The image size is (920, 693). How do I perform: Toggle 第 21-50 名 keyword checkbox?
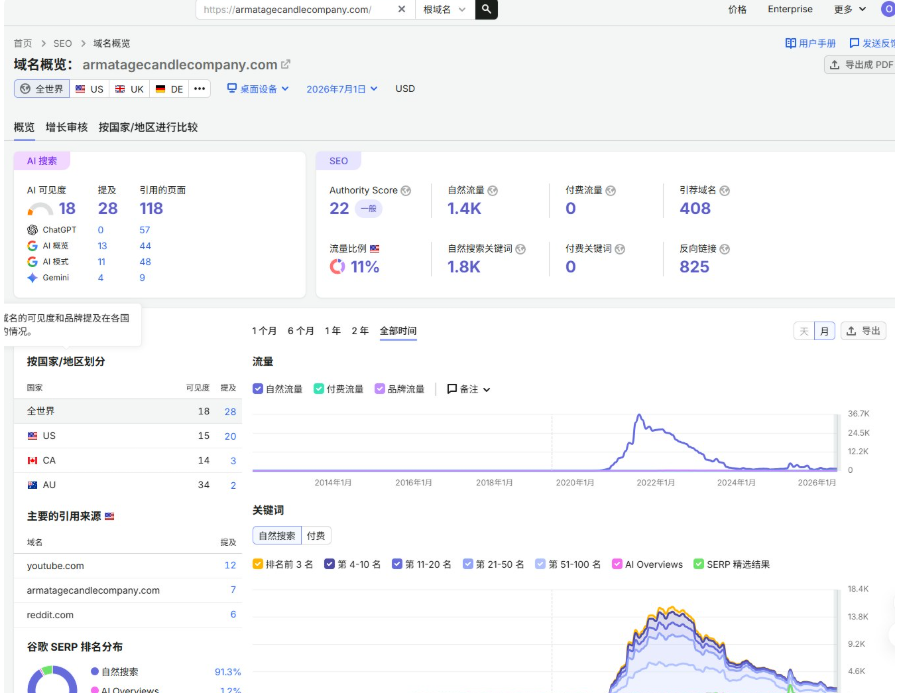pos(468,564)
